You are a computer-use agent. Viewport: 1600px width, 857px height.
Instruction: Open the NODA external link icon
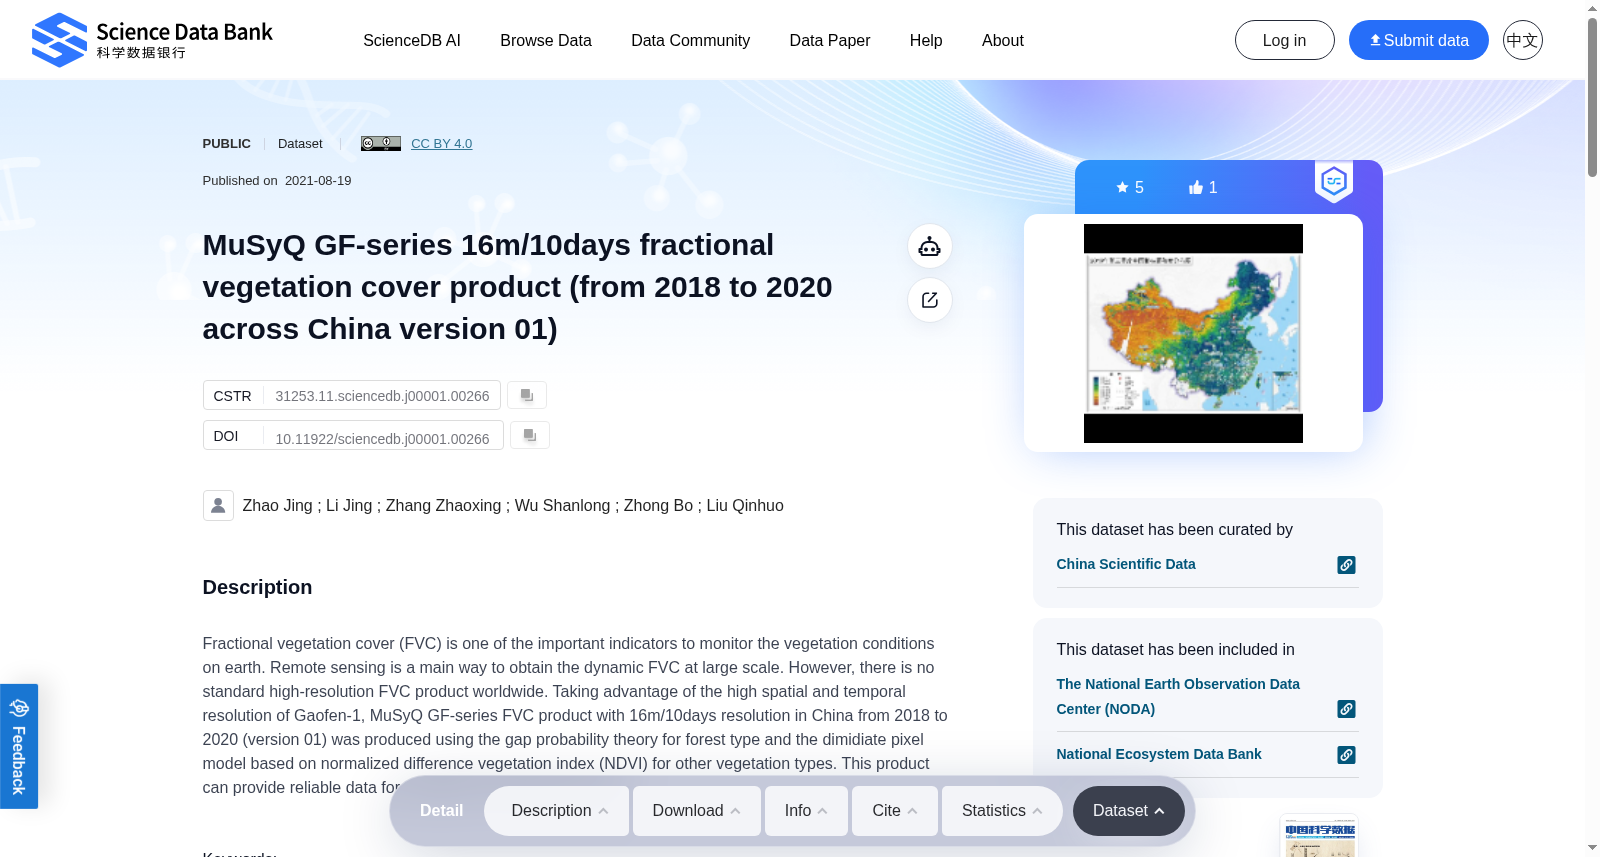tap(1347, 709)
